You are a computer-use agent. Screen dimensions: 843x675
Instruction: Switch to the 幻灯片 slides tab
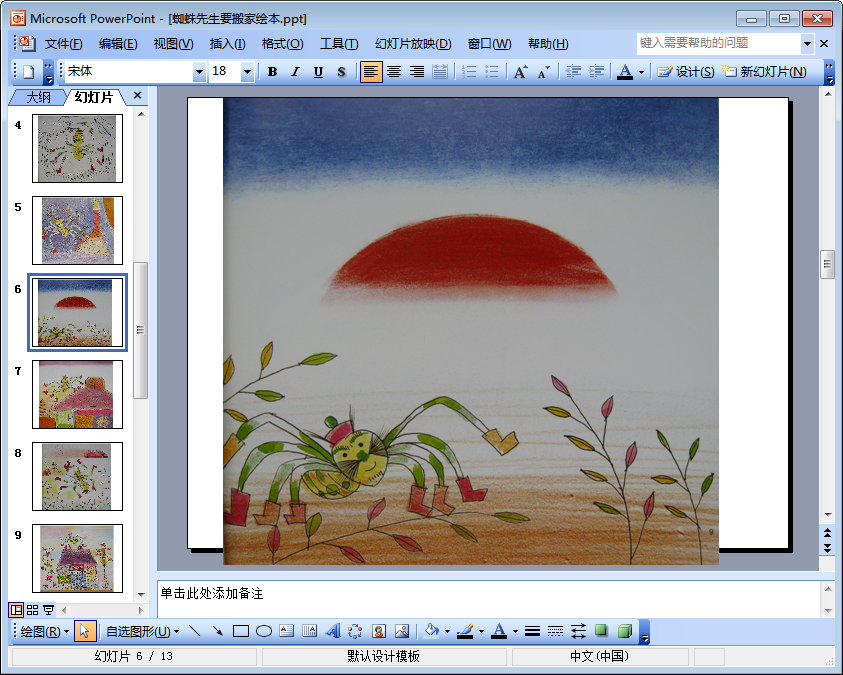pos(94,97)
